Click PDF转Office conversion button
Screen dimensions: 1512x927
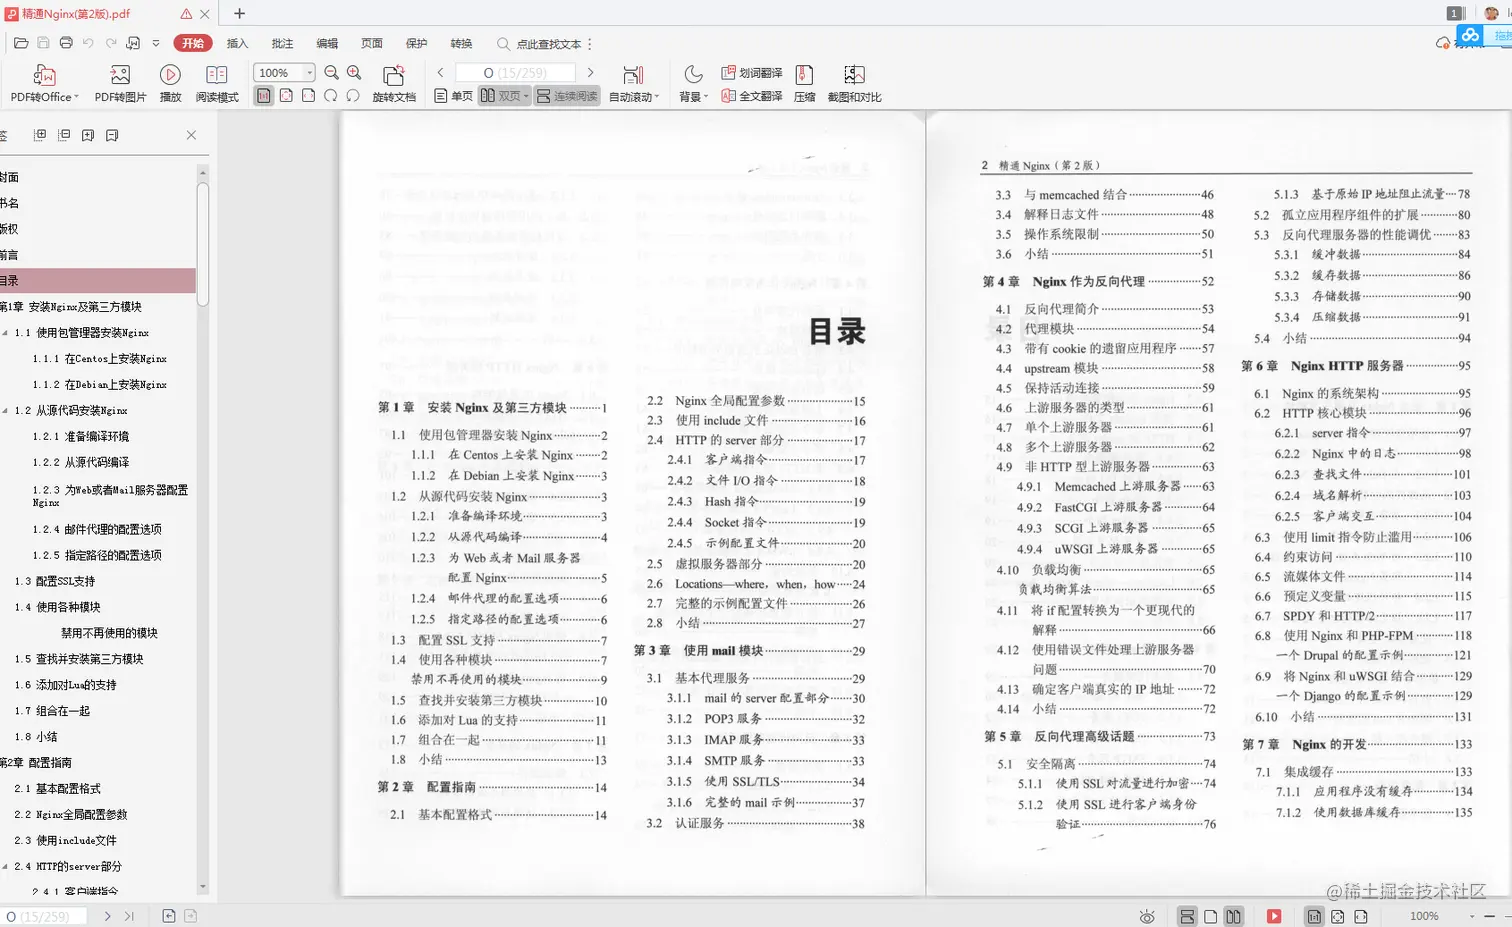[44, 80]
